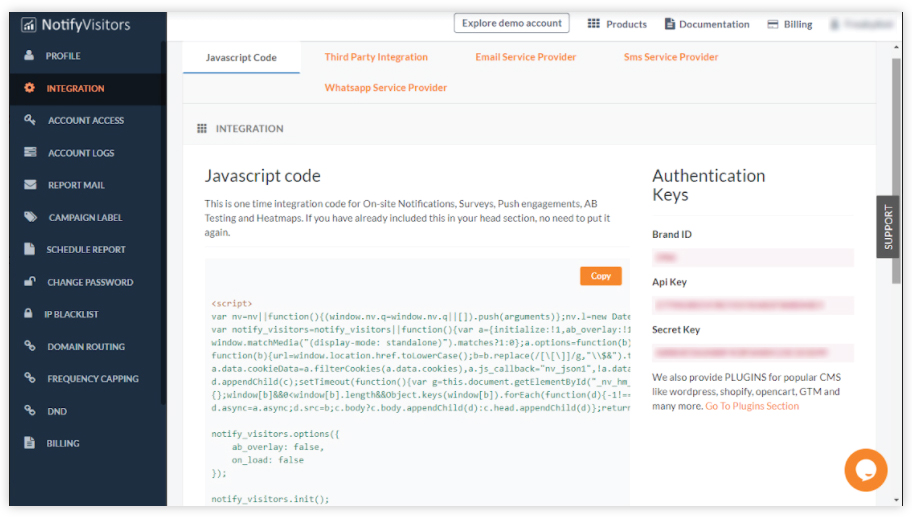Click the scrollbar up arrow
The height and width of the screenshot is (517, 912).
click(896, 47)
